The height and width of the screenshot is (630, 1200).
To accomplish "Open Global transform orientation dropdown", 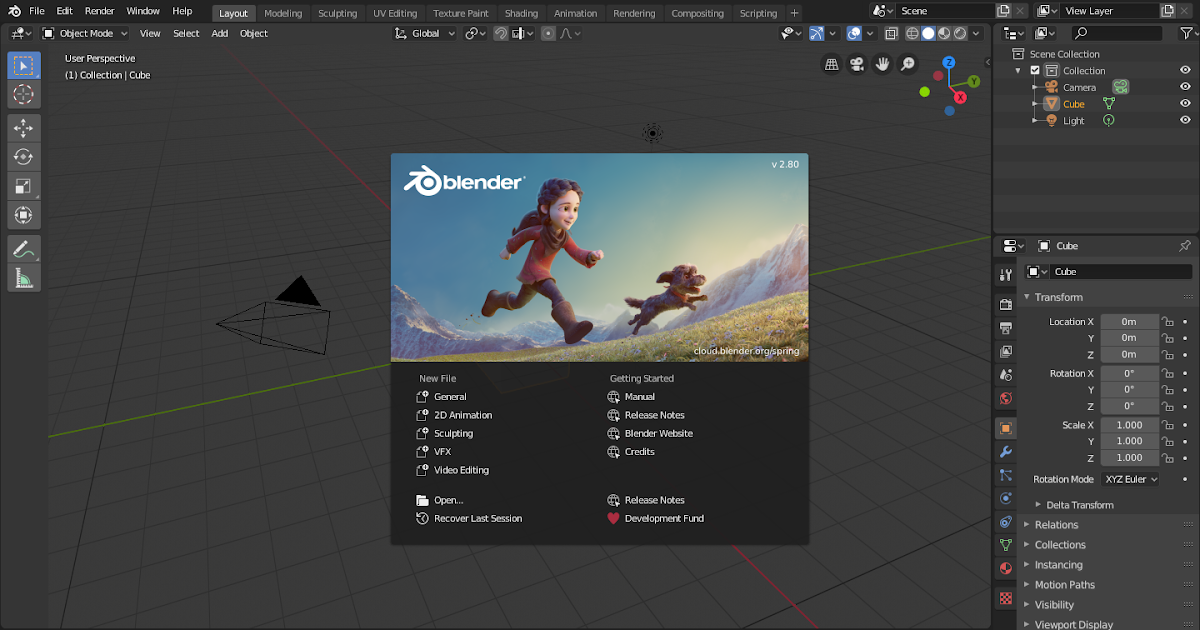I will pos(426,33).
